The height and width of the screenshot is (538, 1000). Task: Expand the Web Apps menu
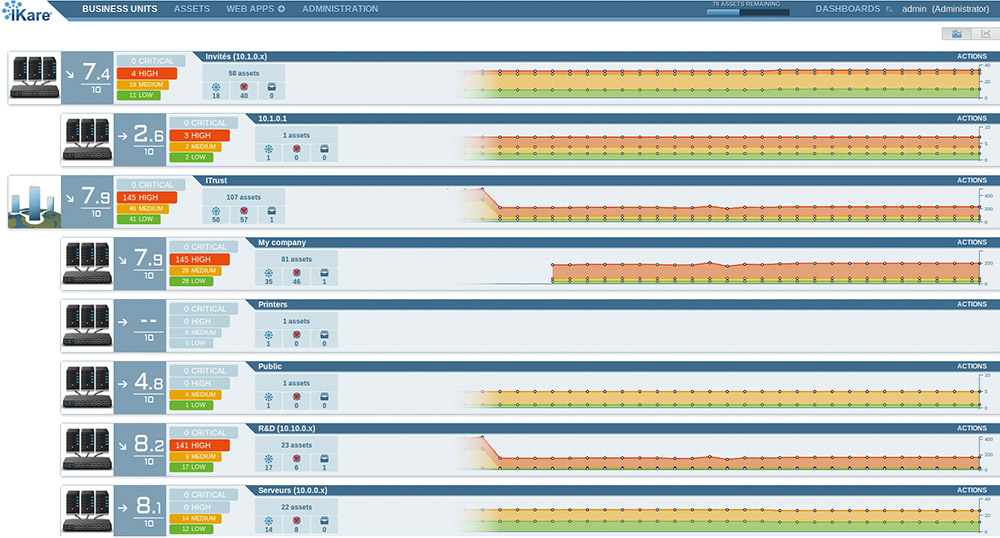coord(255,9)
